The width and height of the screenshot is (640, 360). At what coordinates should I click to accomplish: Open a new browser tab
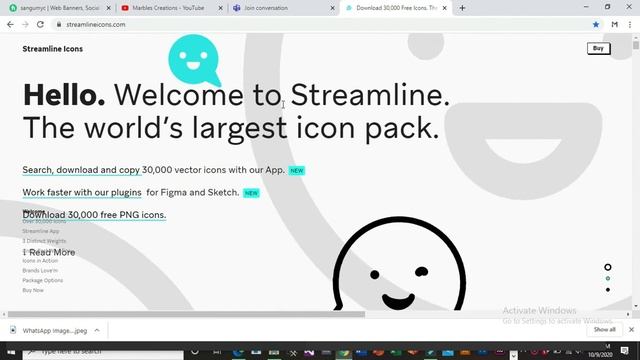pyautogui.click(x=462, y=8)
